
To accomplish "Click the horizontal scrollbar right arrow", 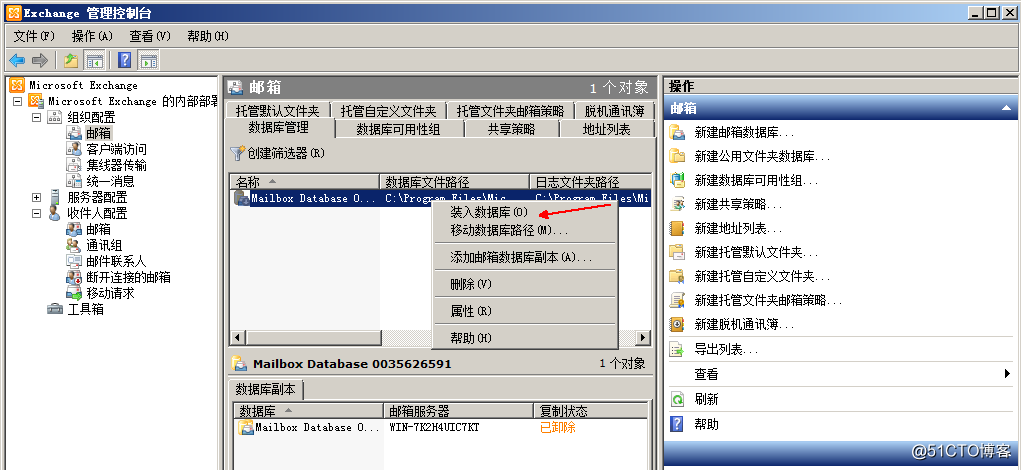I will tap(643, 338).
